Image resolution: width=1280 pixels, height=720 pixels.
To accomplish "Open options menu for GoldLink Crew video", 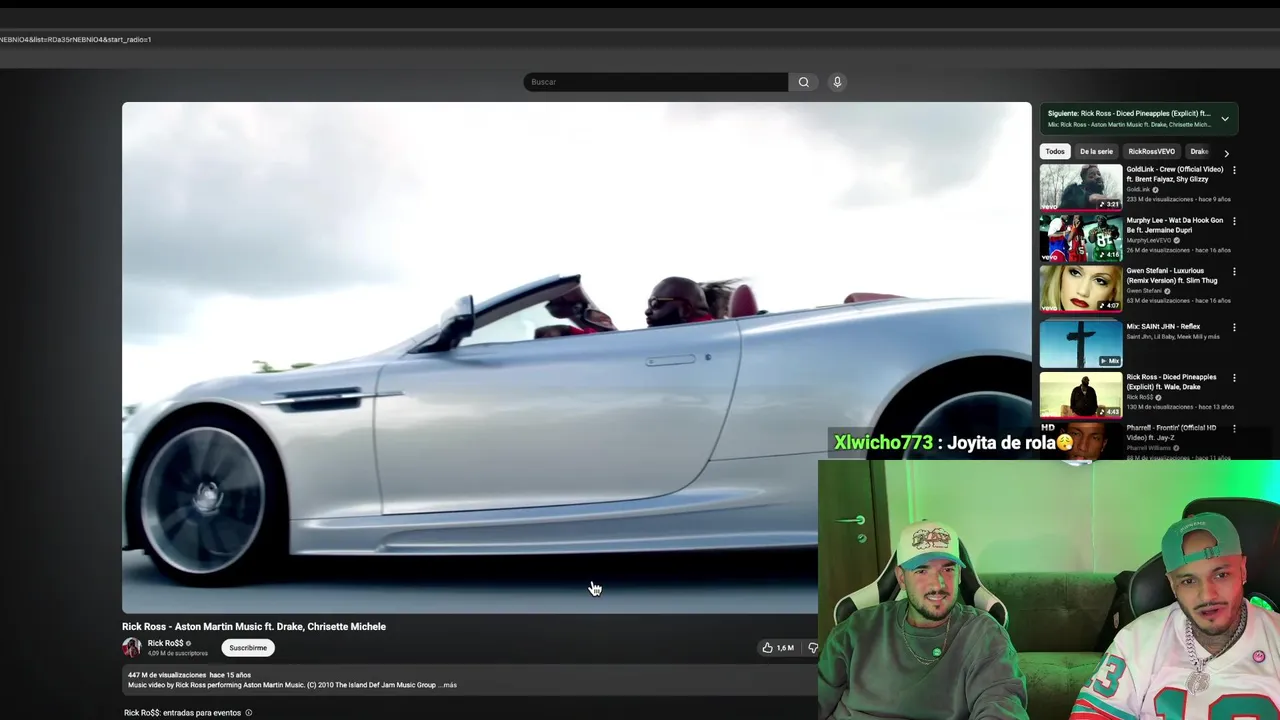I will [1234, 170].
